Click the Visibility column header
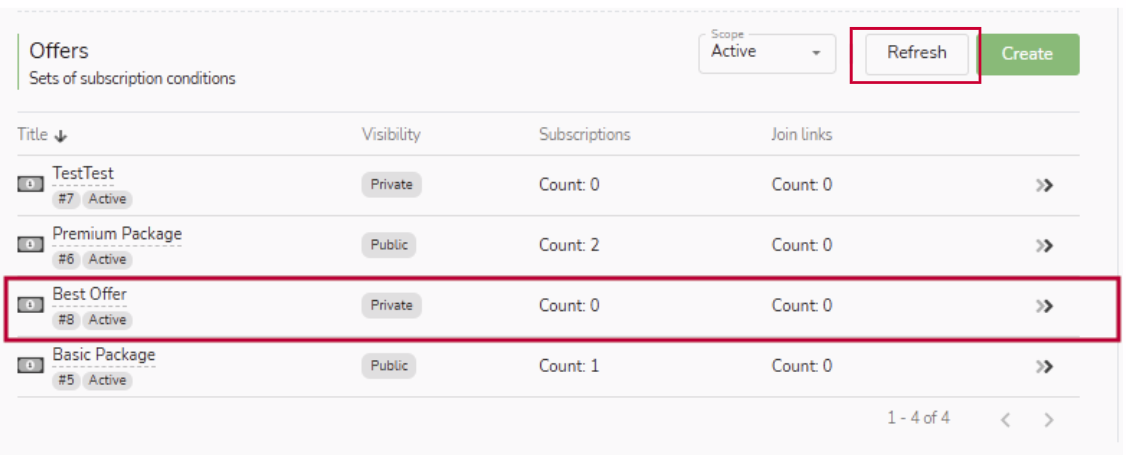This screenshot has width=1126, height=455. [391, 135]
